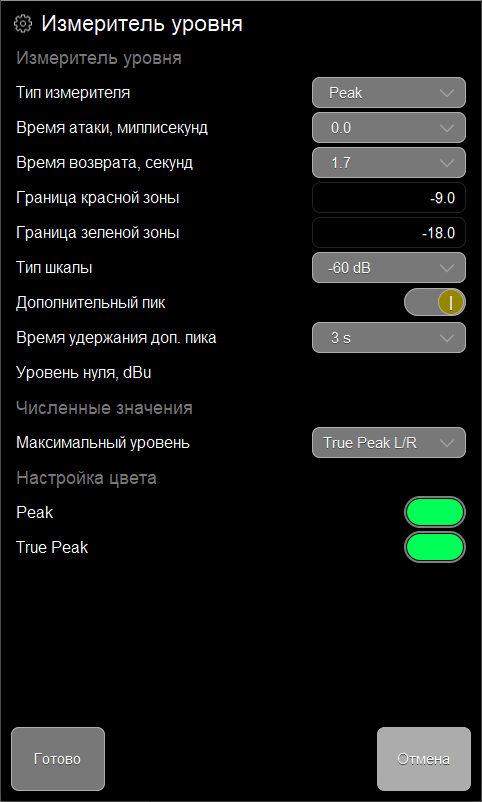Expand the Время атаки 0.0 dropdown

pos(389,127)
